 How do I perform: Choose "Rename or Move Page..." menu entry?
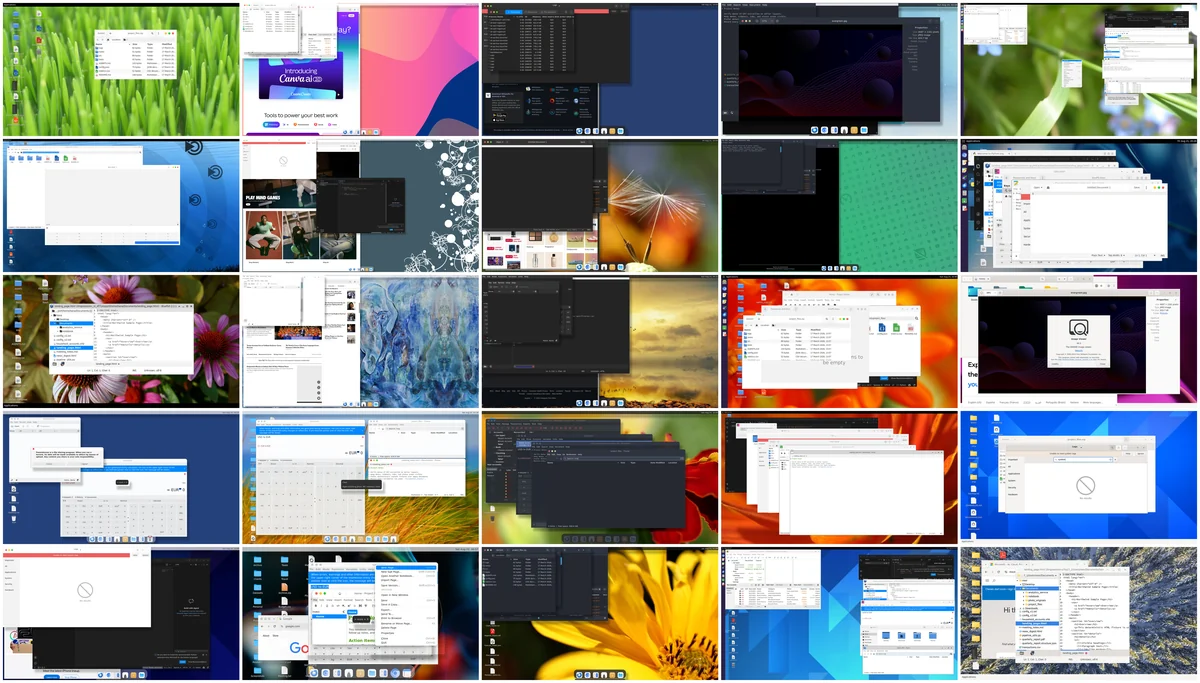click(407, 624)
